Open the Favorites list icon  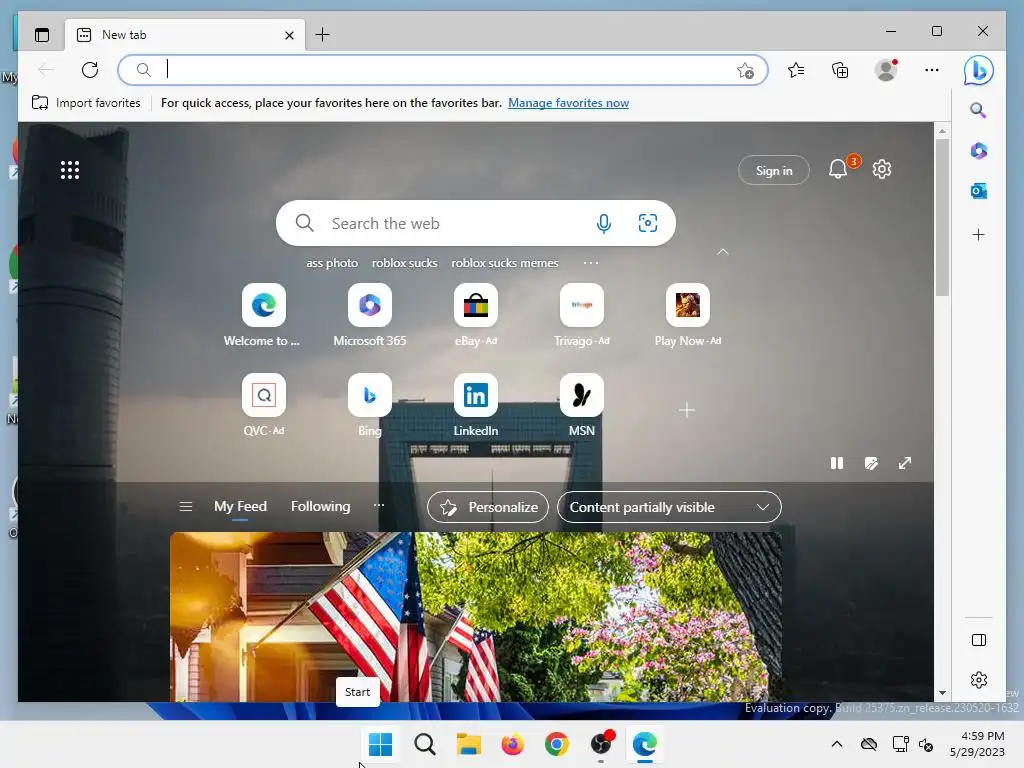click(x=796, y=70)
